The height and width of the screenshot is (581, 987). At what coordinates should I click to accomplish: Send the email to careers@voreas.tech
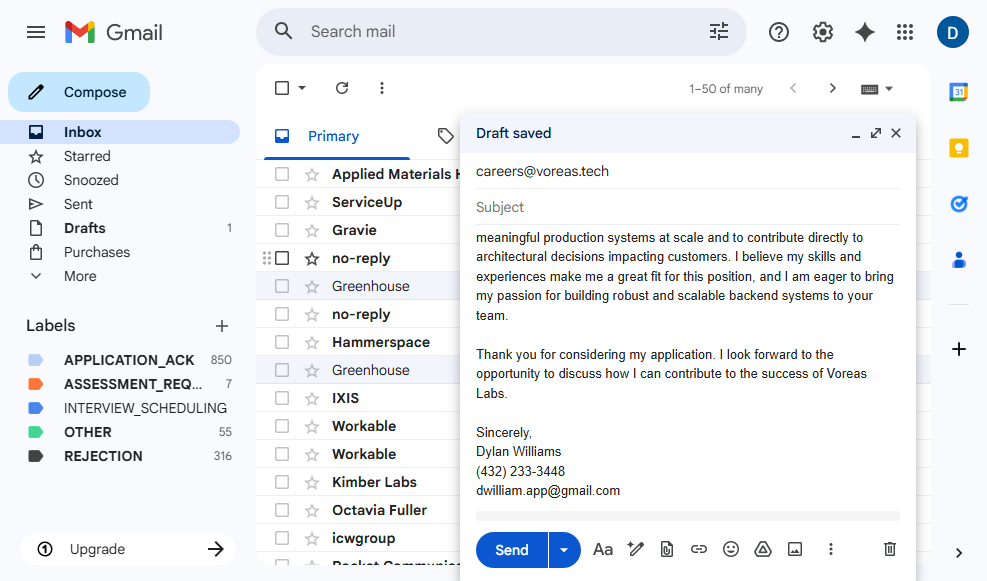point(511,550)
